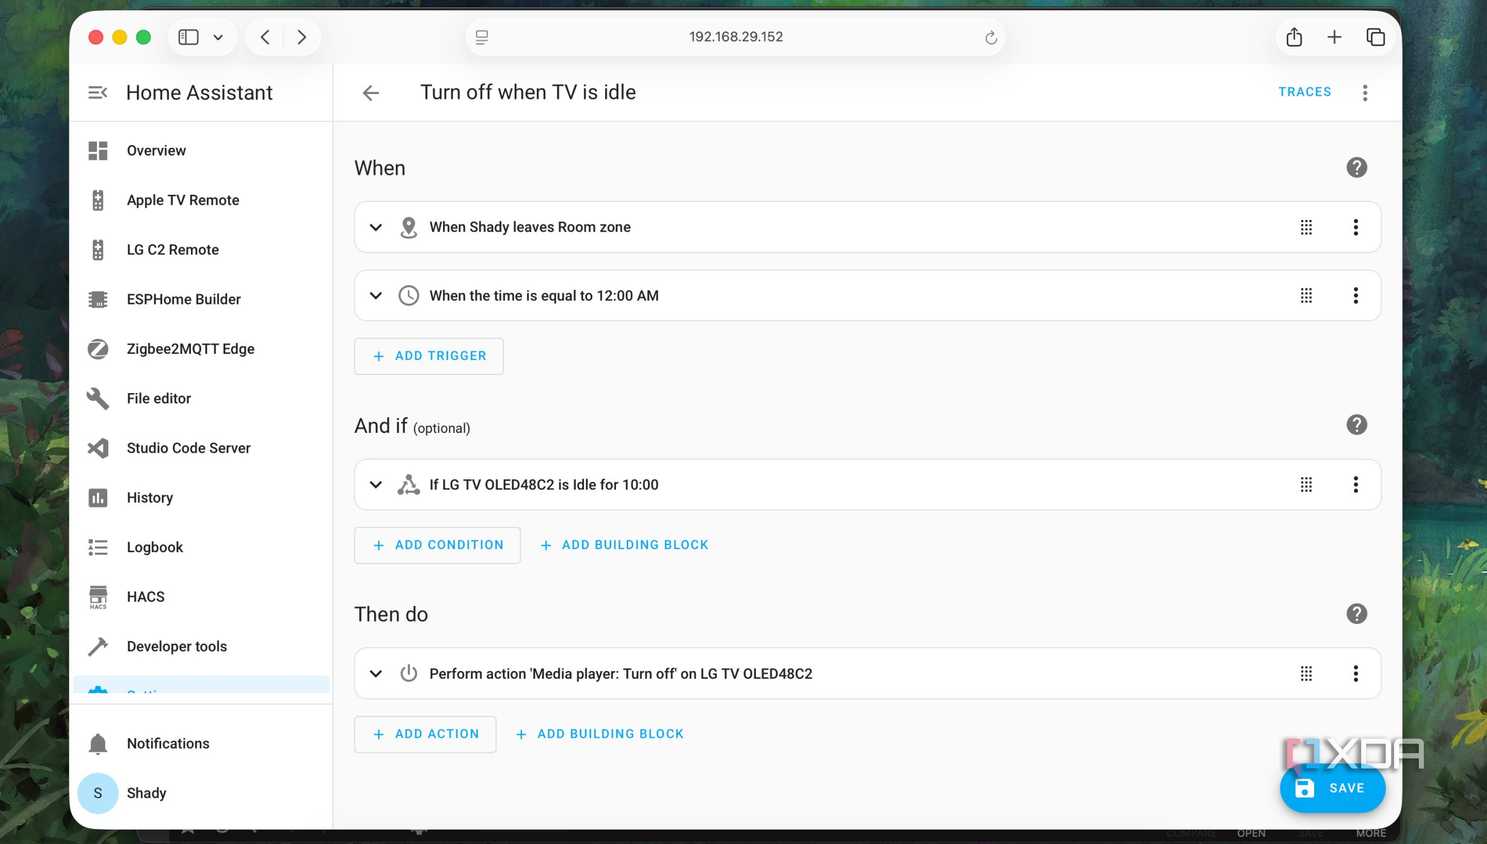Open Overview in the sidebar
This screenshot has height=844, width=1487.
[201, 151]
